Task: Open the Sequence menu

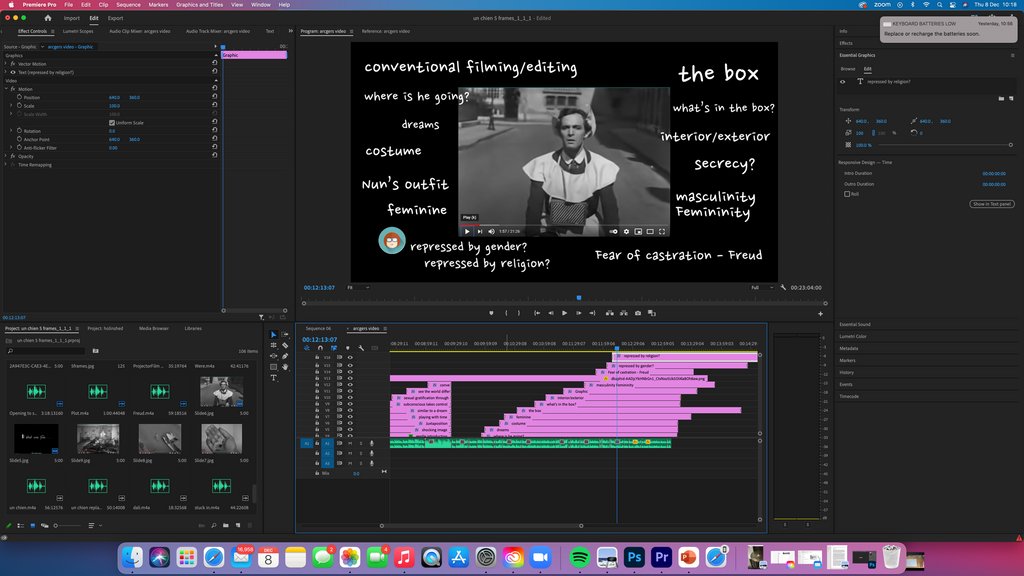Action: [x=128, y=5]
